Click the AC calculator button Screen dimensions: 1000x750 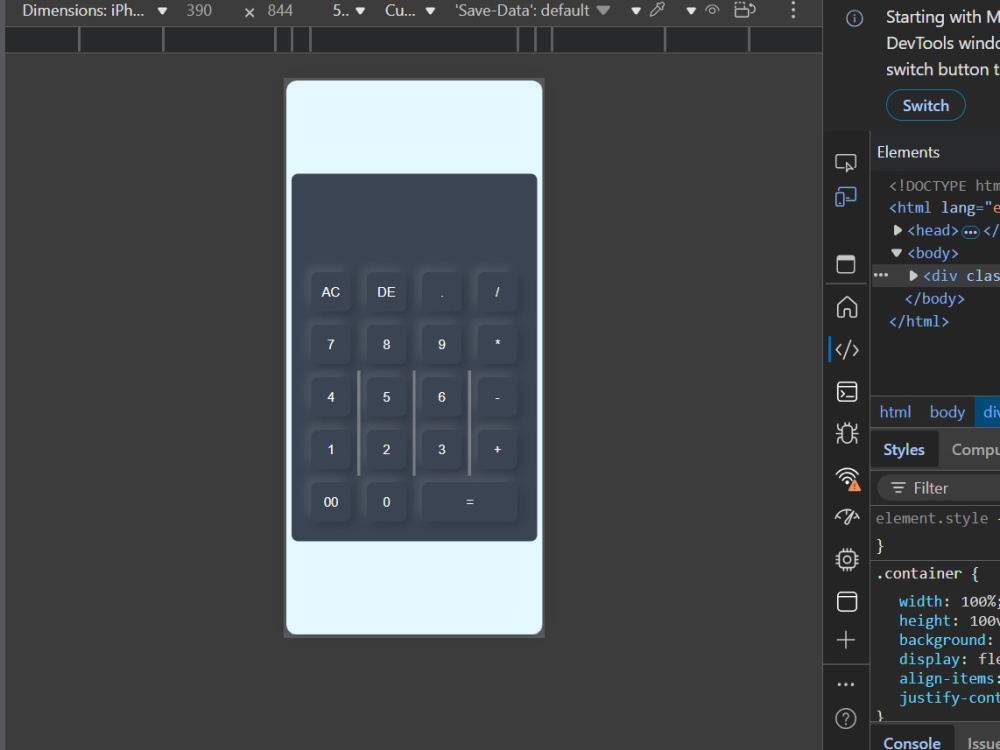pos(330,292)
